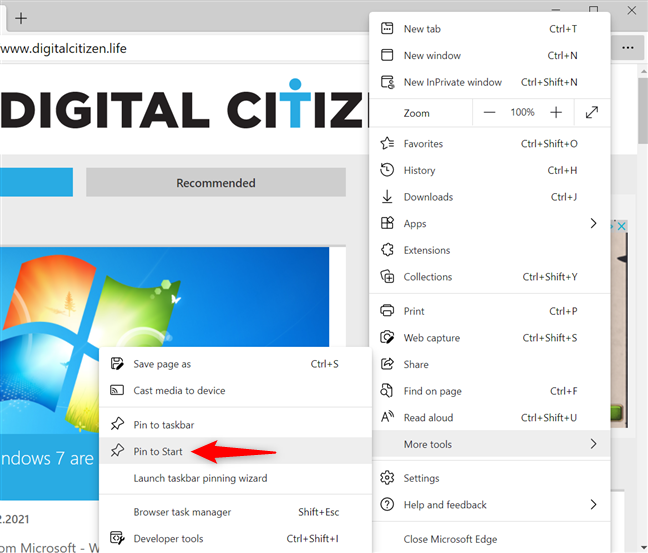Click the Find on page icon
The image size is (648, 553).
coord(386,391)
